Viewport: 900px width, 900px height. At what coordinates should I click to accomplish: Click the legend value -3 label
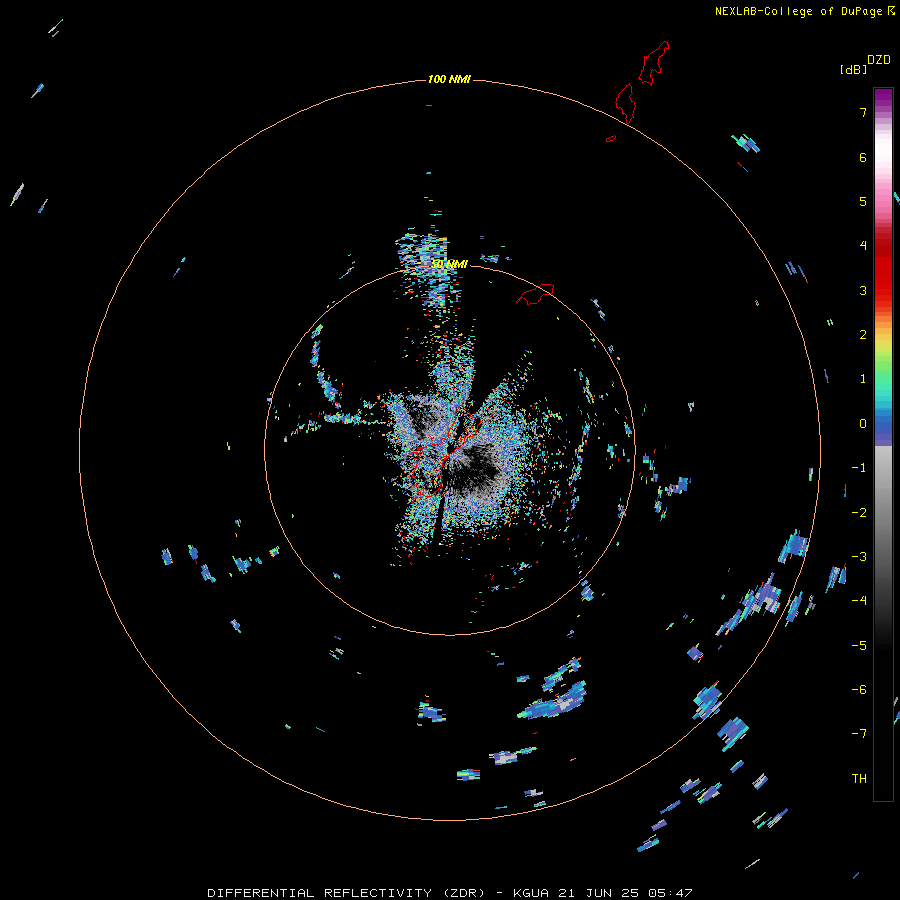(x=859, y=557)
